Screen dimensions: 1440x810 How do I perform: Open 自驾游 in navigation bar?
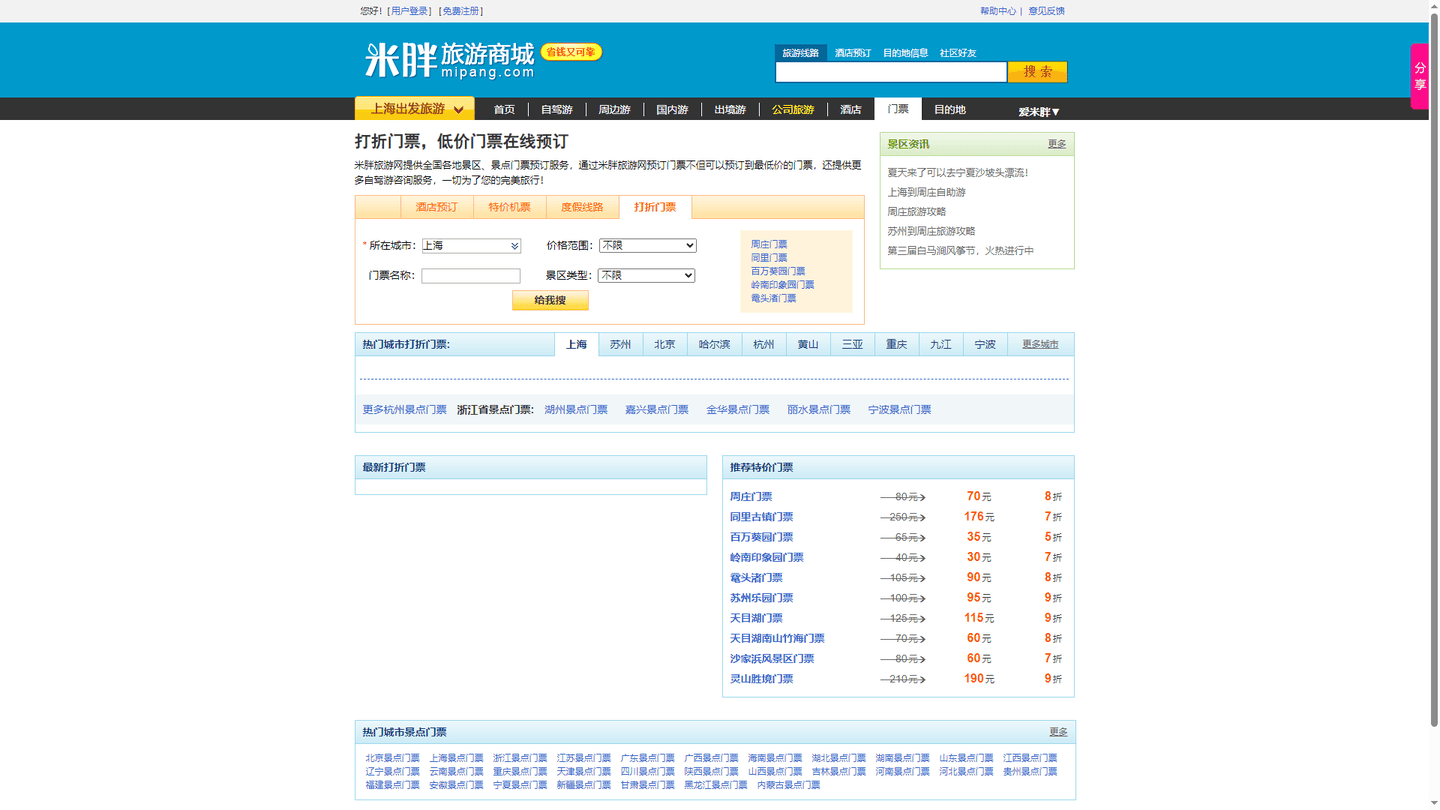coord(557,109)
